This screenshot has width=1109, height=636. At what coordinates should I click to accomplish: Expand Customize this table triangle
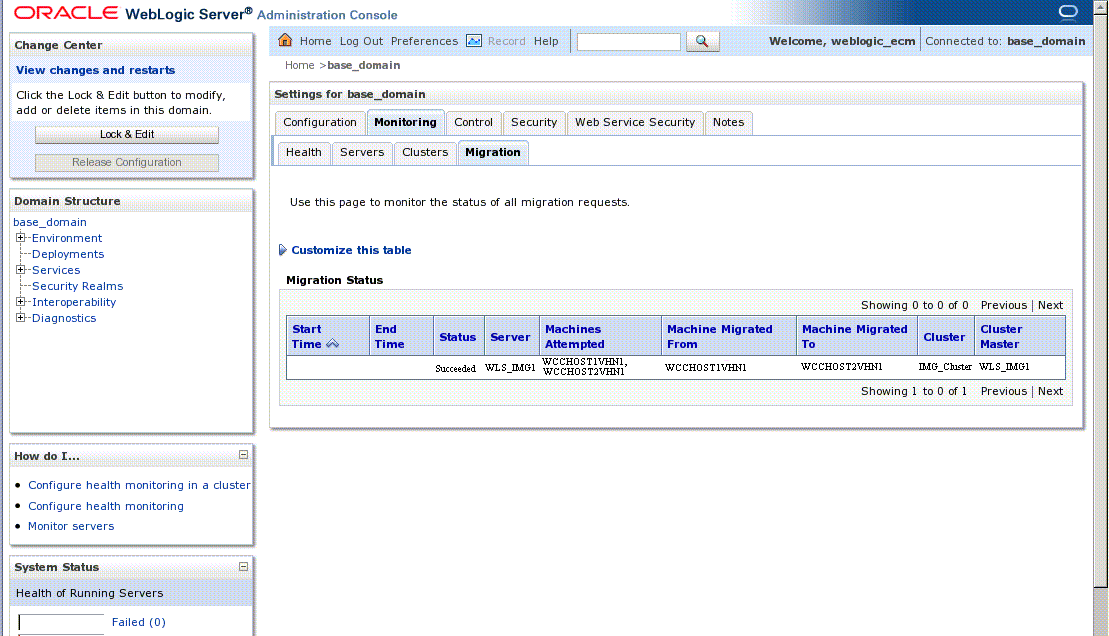[x=282, y=250]
